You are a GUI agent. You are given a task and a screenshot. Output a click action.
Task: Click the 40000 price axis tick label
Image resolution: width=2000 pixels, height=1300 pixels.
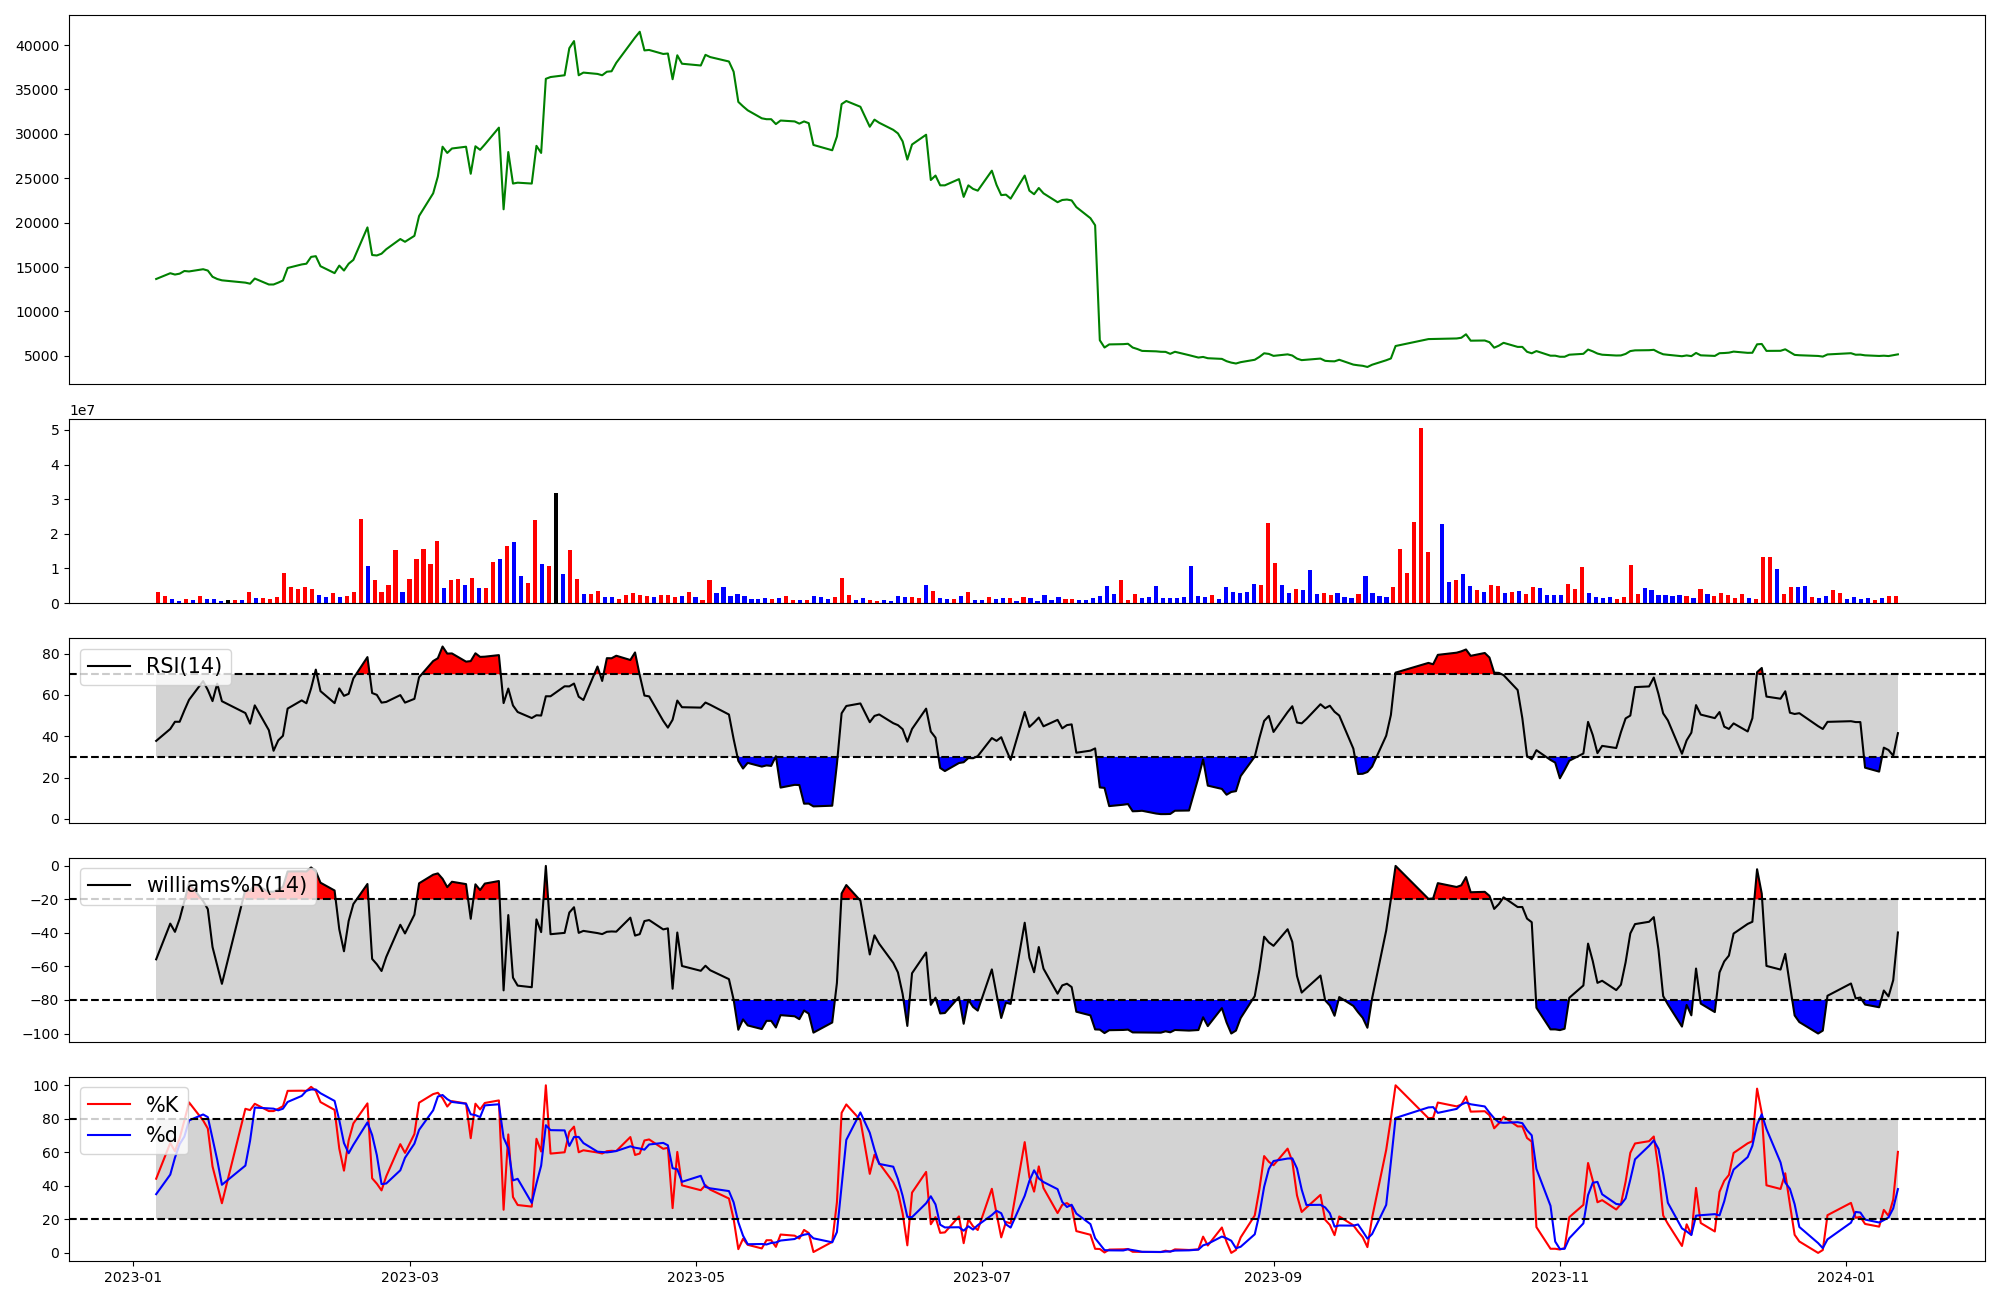(37, 46)
